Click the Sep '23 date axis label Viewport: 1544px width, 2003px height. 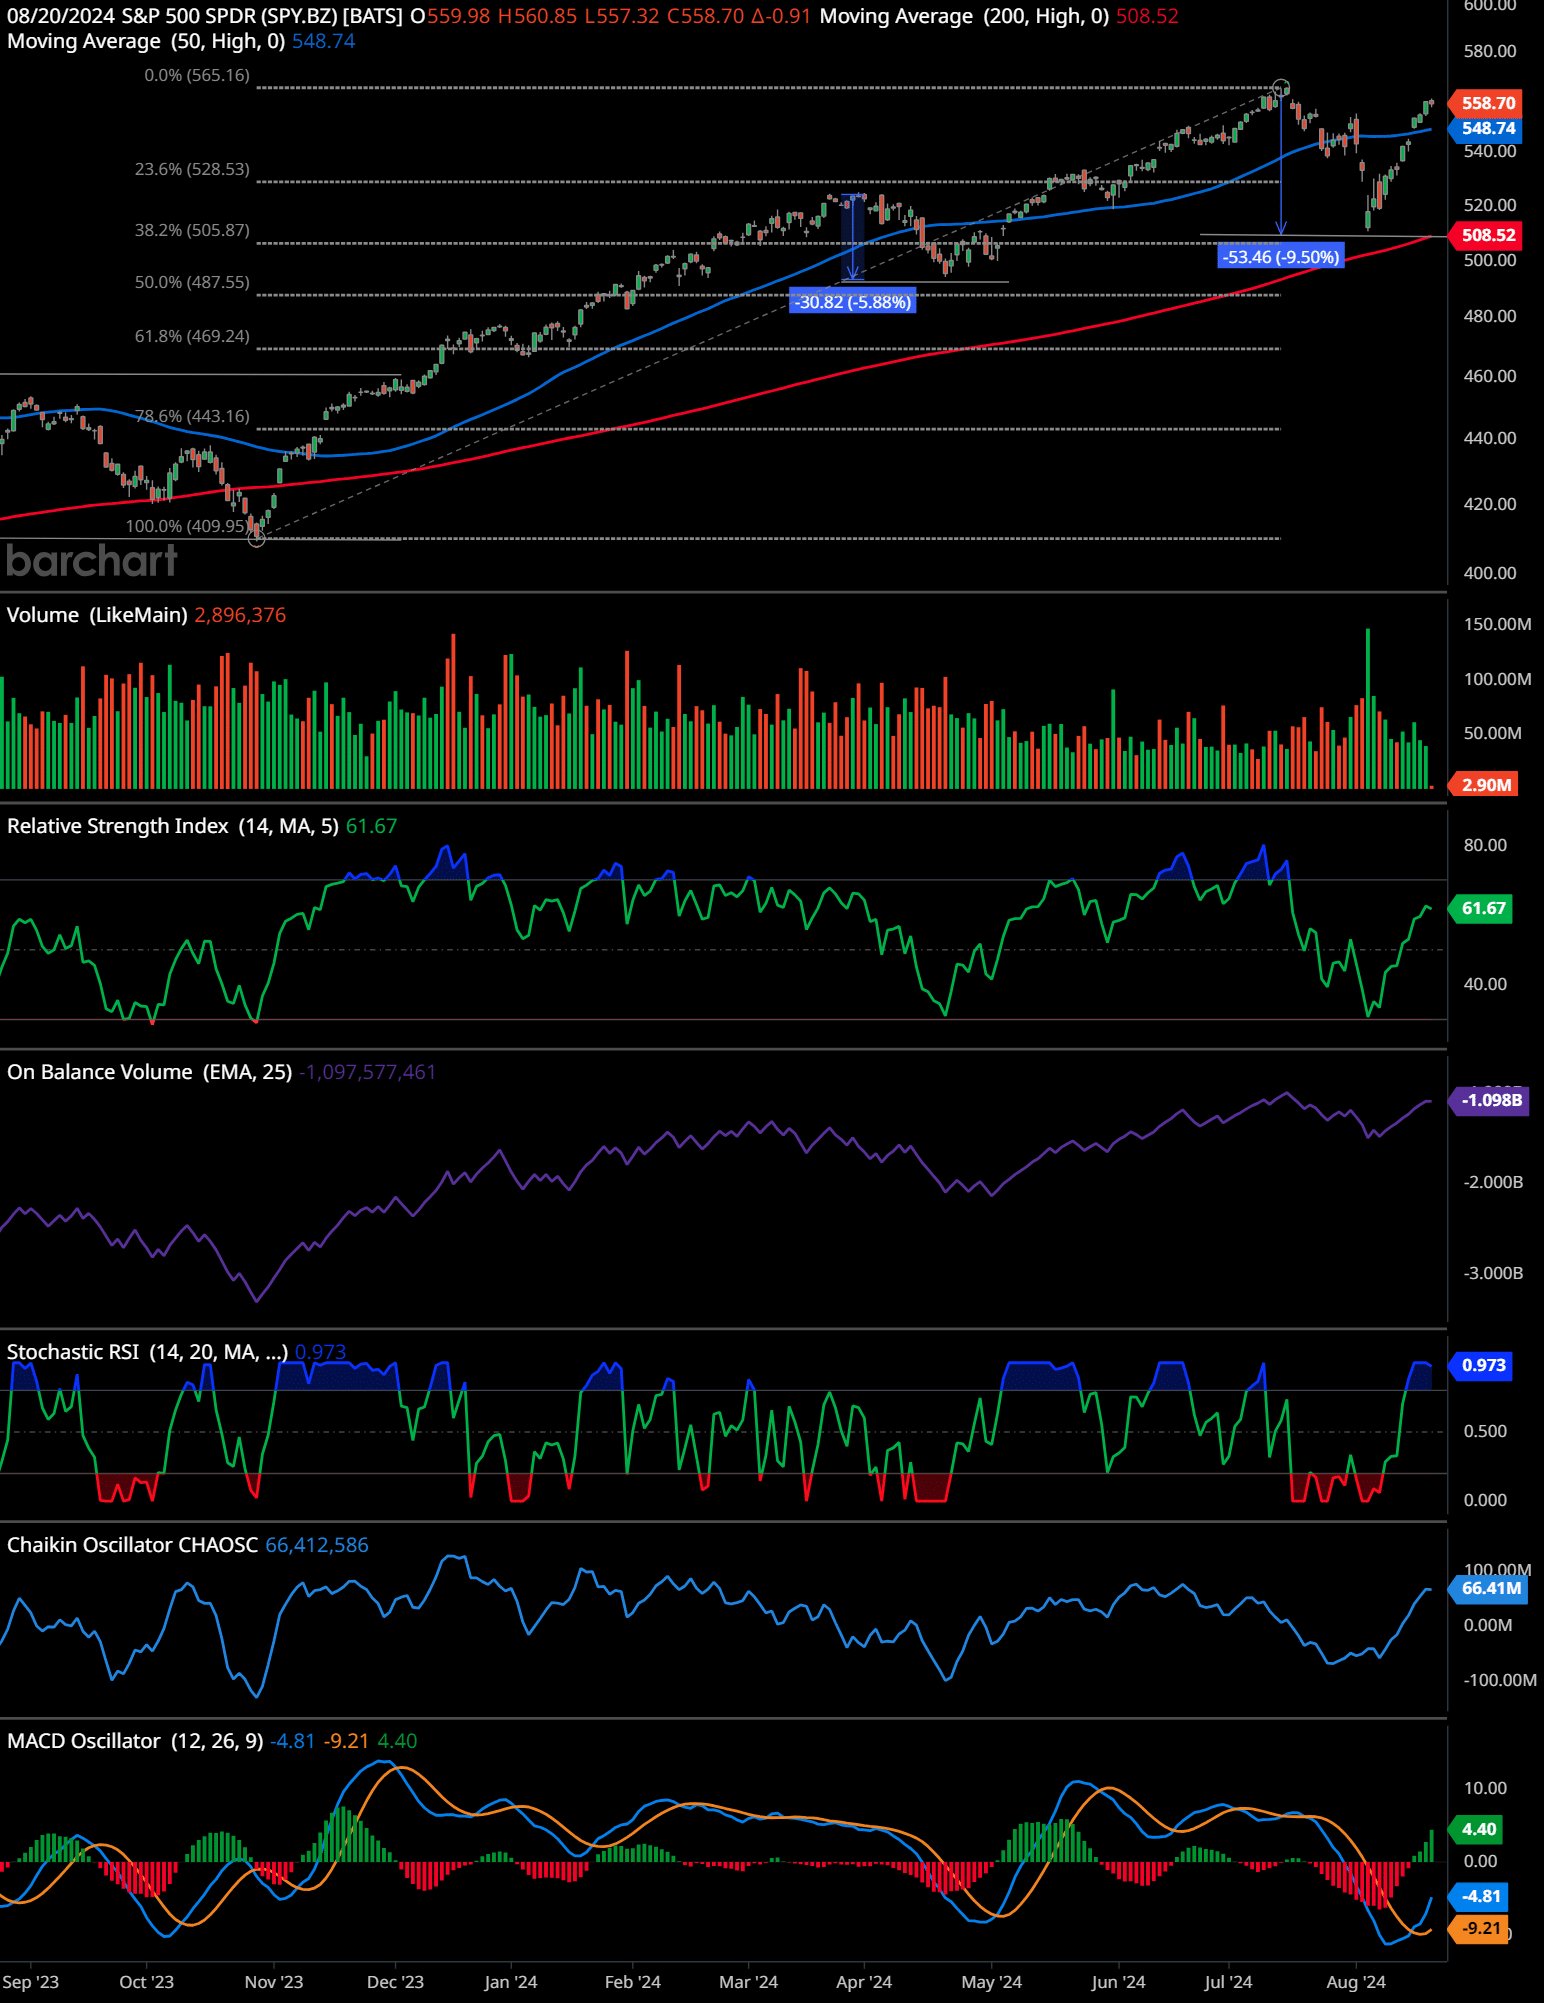coord(31,1982)
